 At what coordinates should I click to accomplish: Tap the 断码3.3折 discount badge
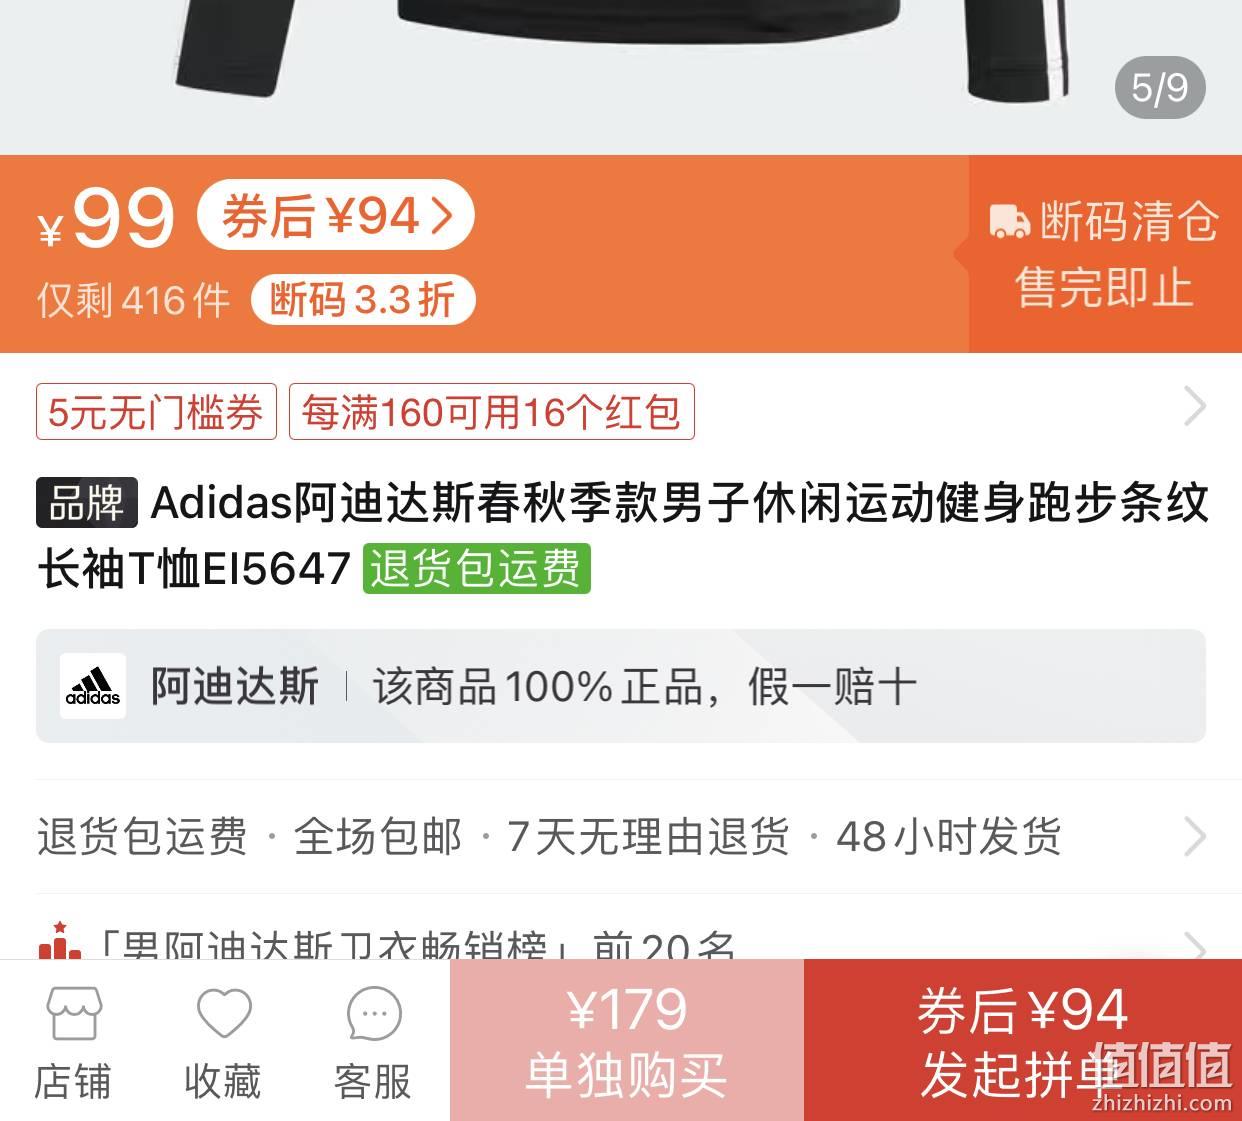(x=362, y=299)
